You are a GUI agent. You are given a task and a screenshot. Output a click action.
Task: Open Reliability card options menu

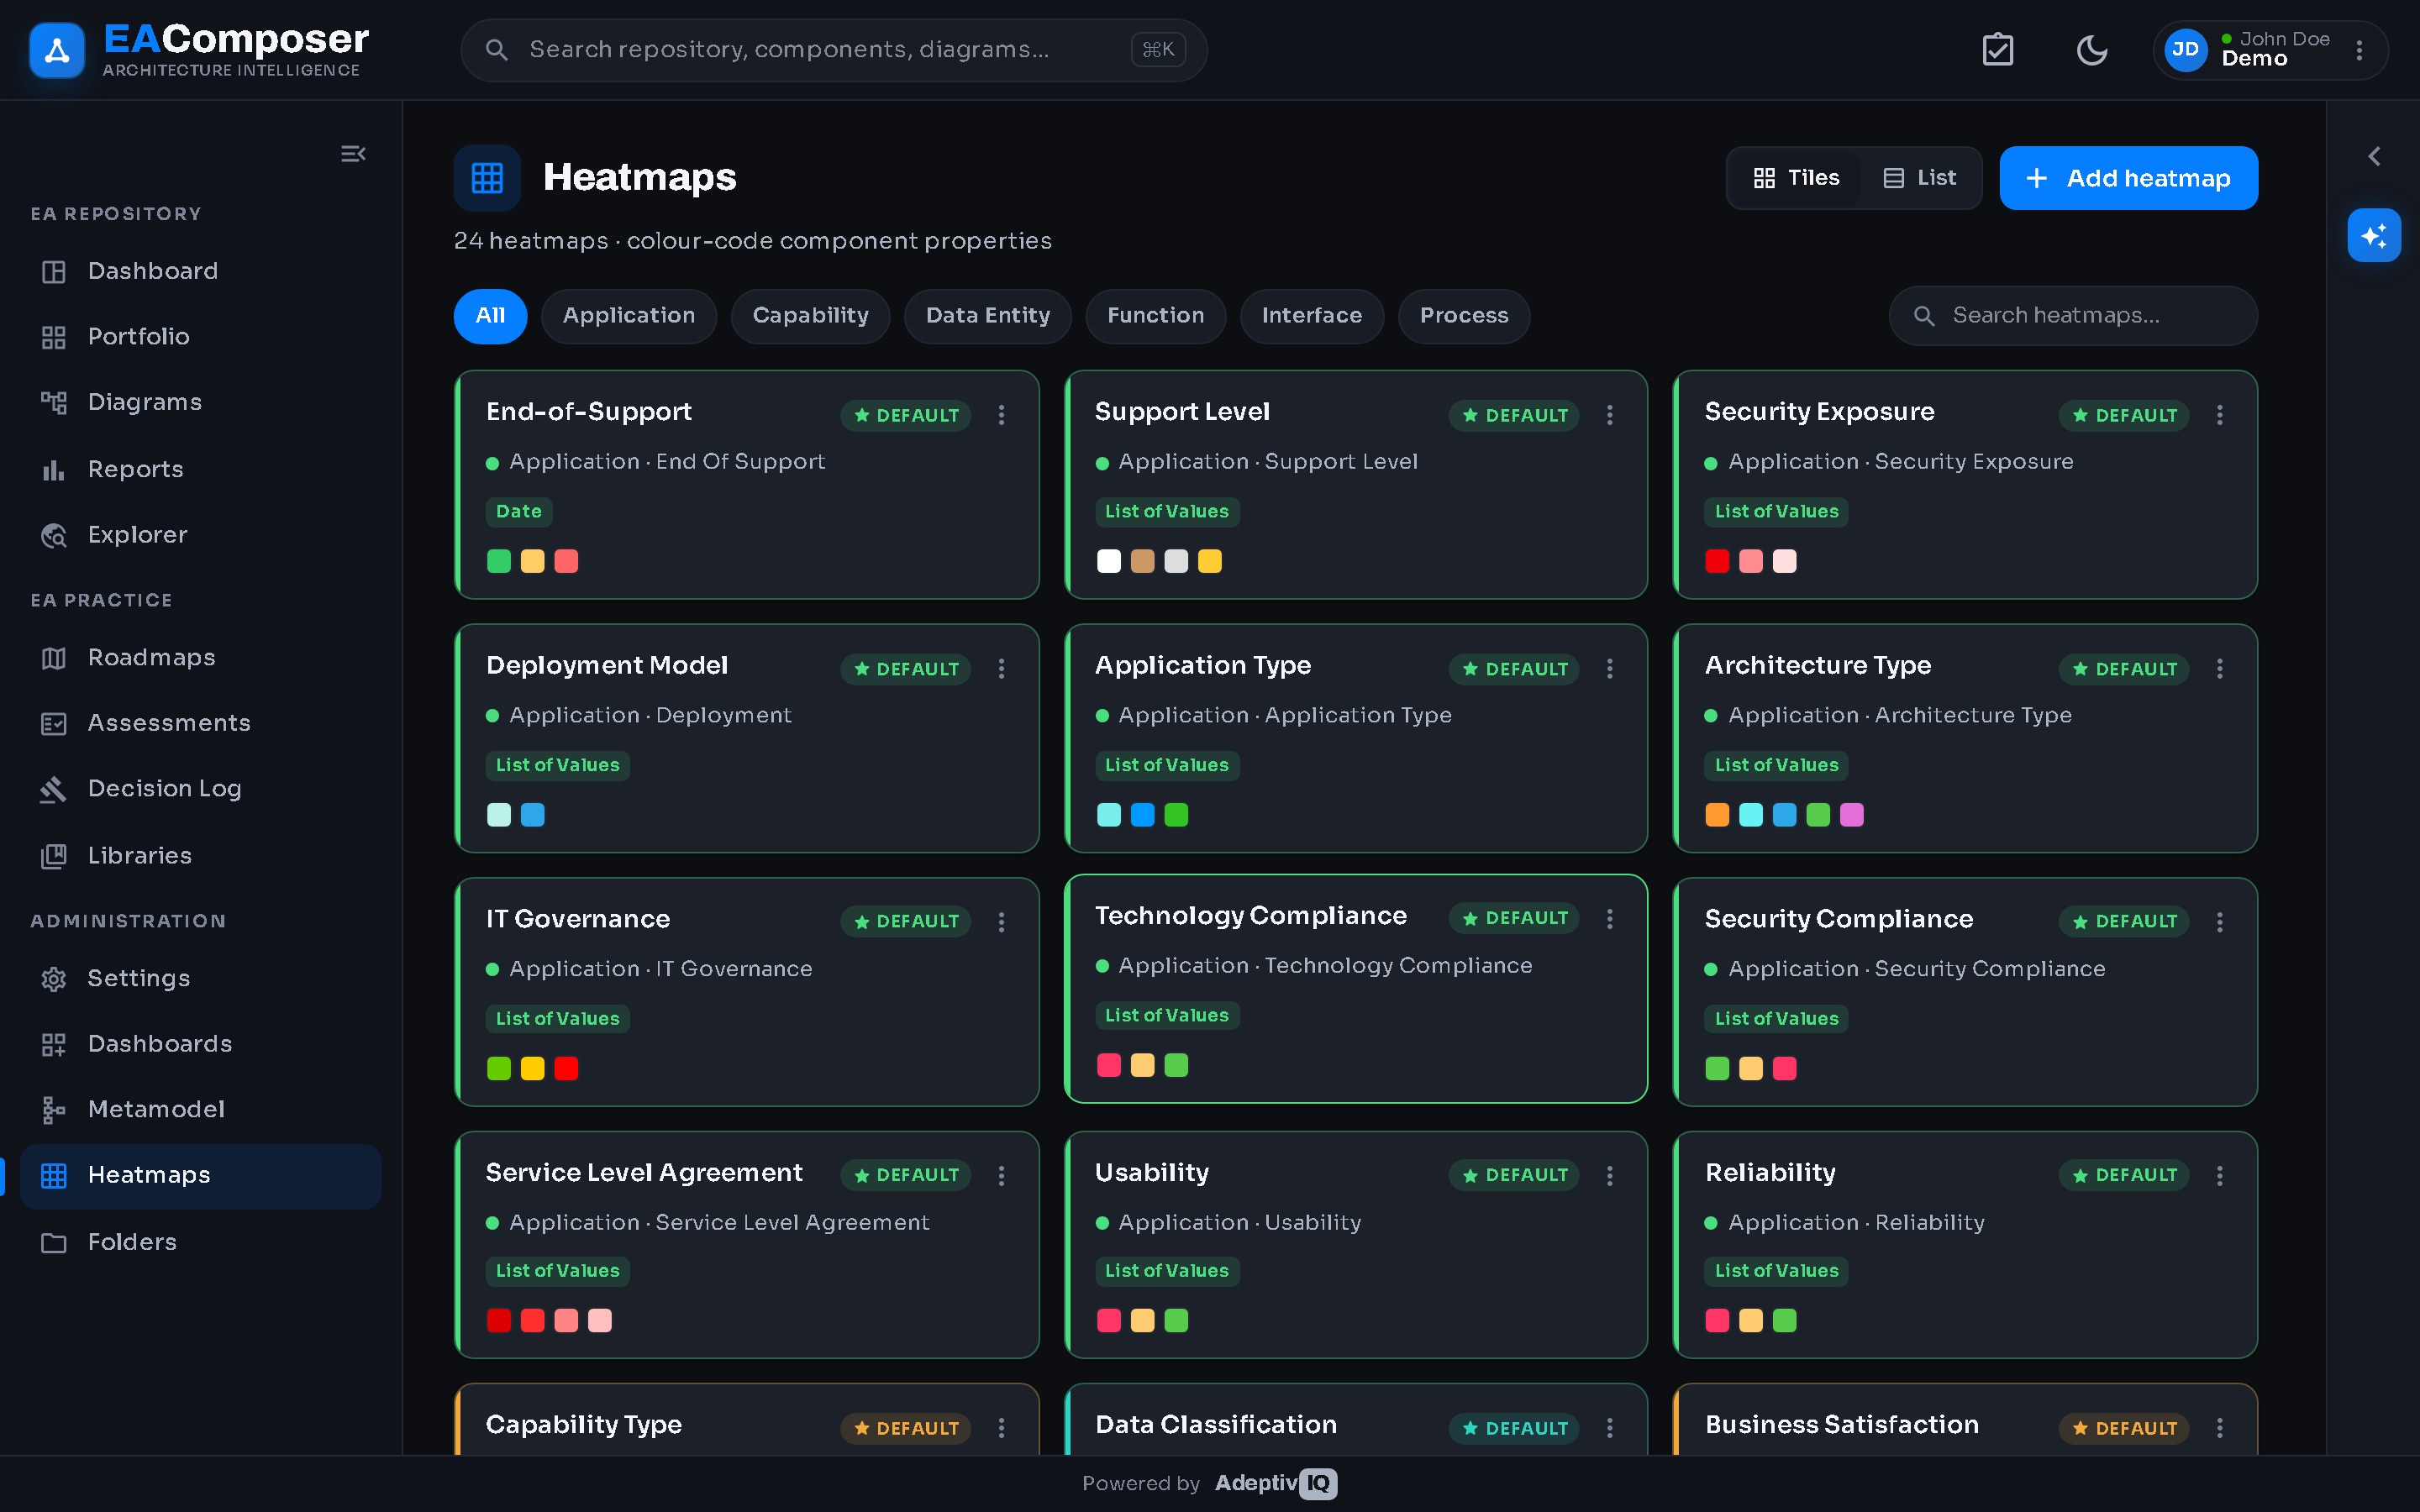[x=2219, y=1176]
